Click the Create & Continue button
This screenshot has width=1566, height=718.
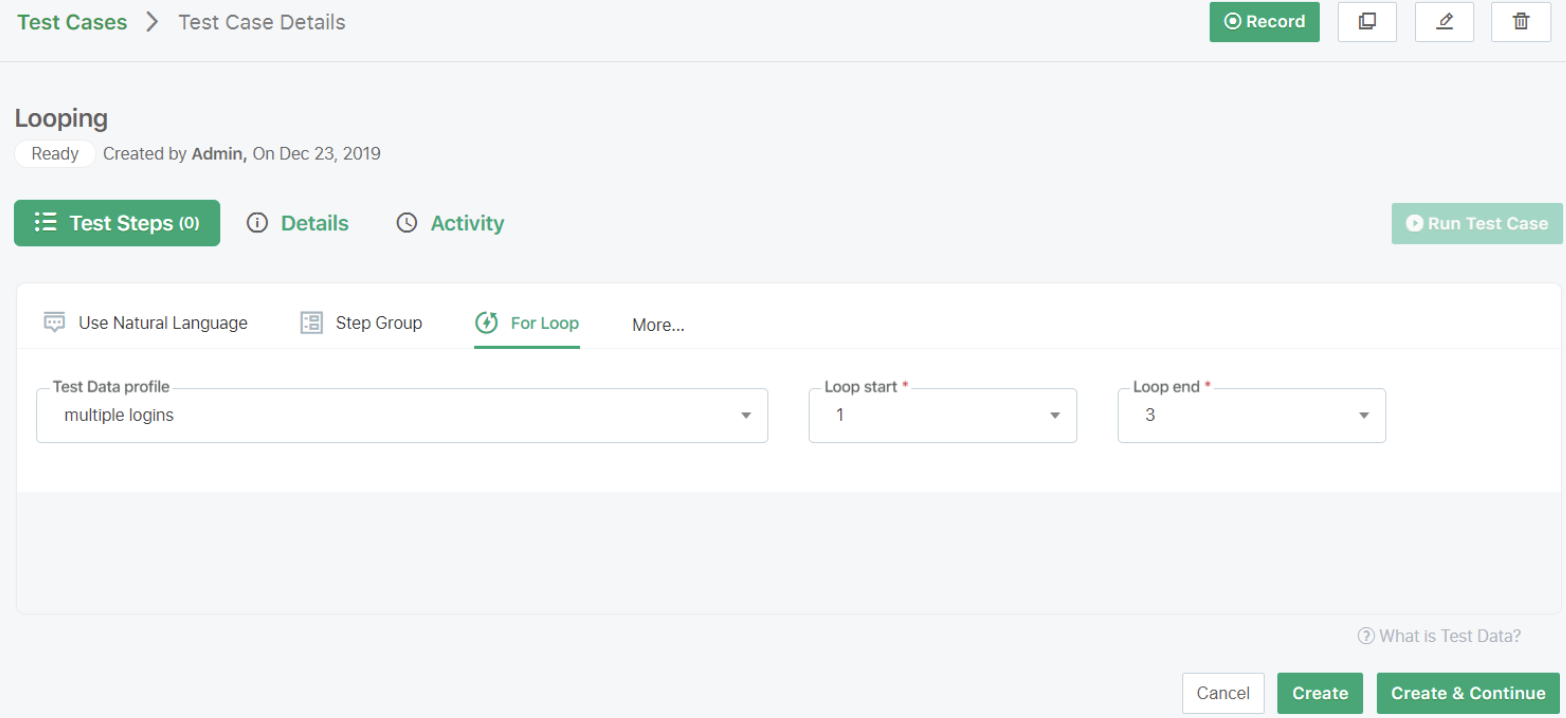point(1467,693)
